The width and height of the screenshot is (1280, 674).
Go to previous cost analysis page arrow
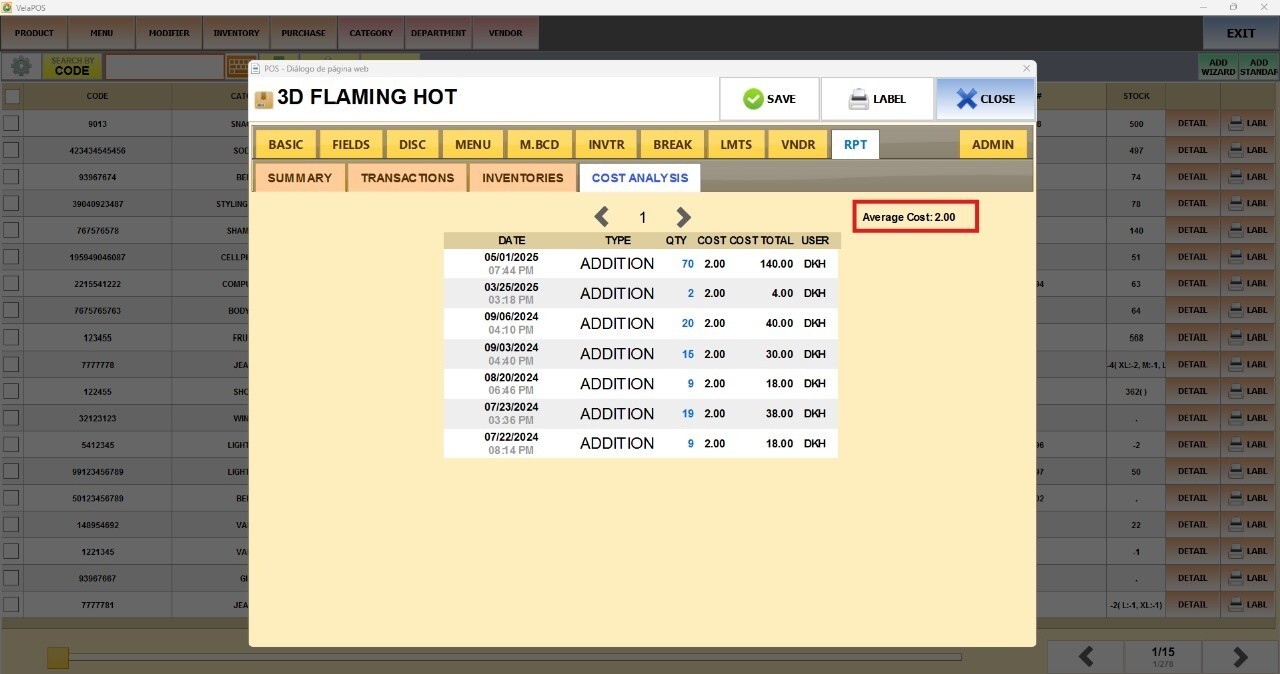tap(602, 217)
